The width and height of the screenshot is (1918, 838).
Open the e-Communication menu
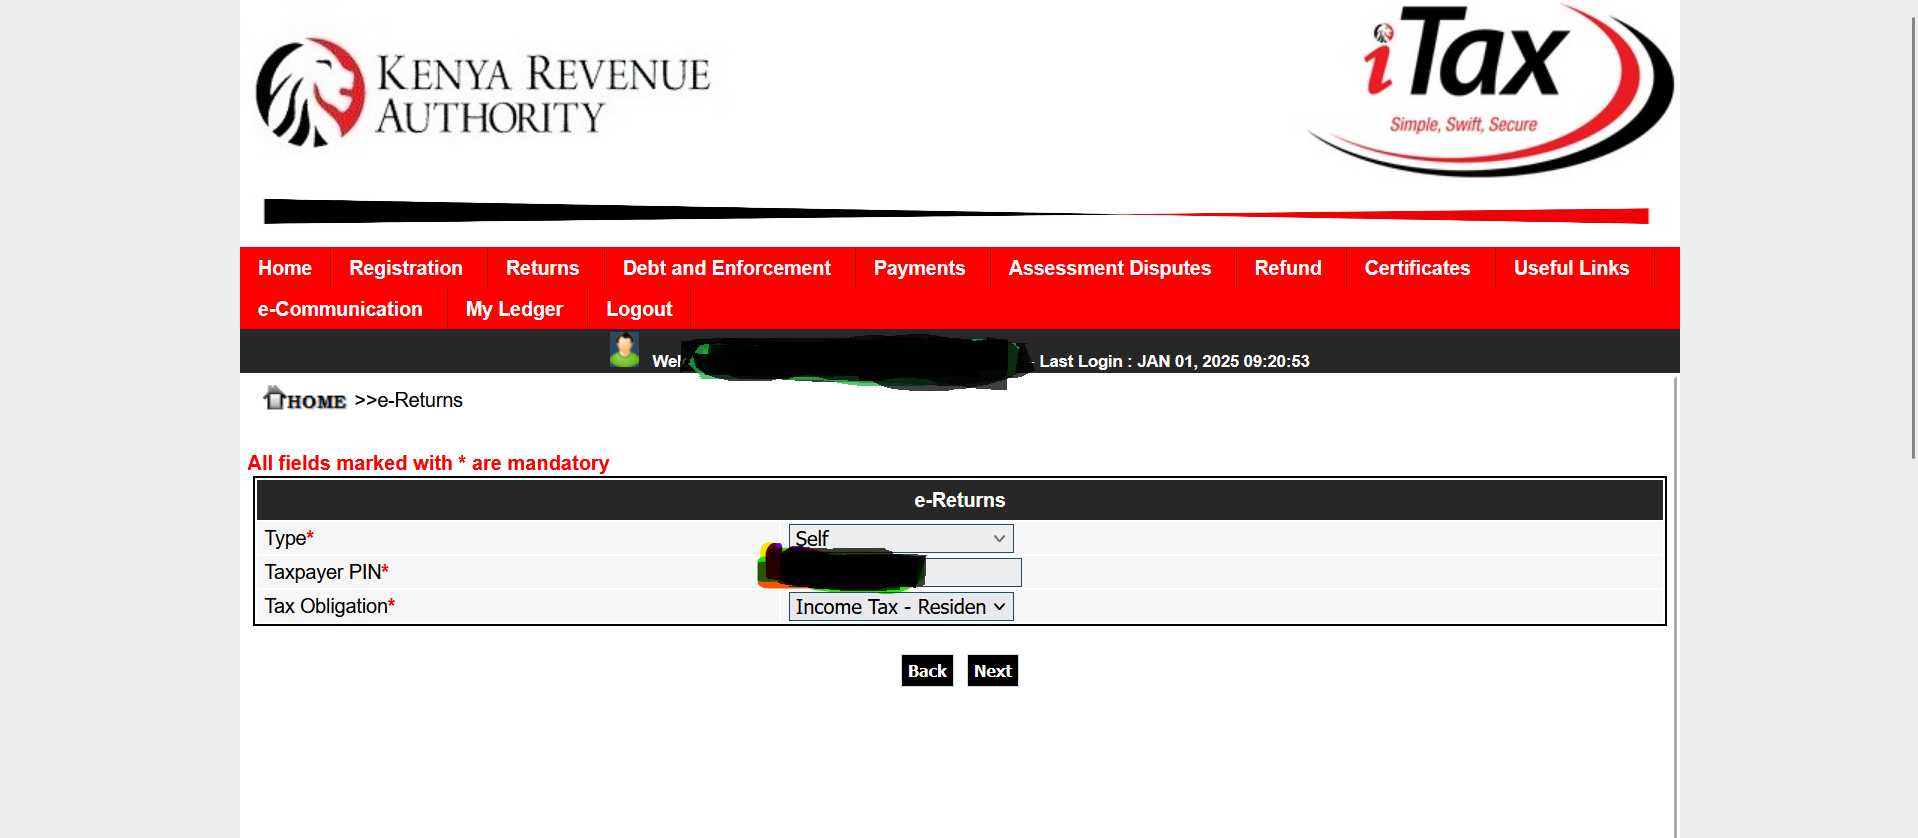click(340, 309)
